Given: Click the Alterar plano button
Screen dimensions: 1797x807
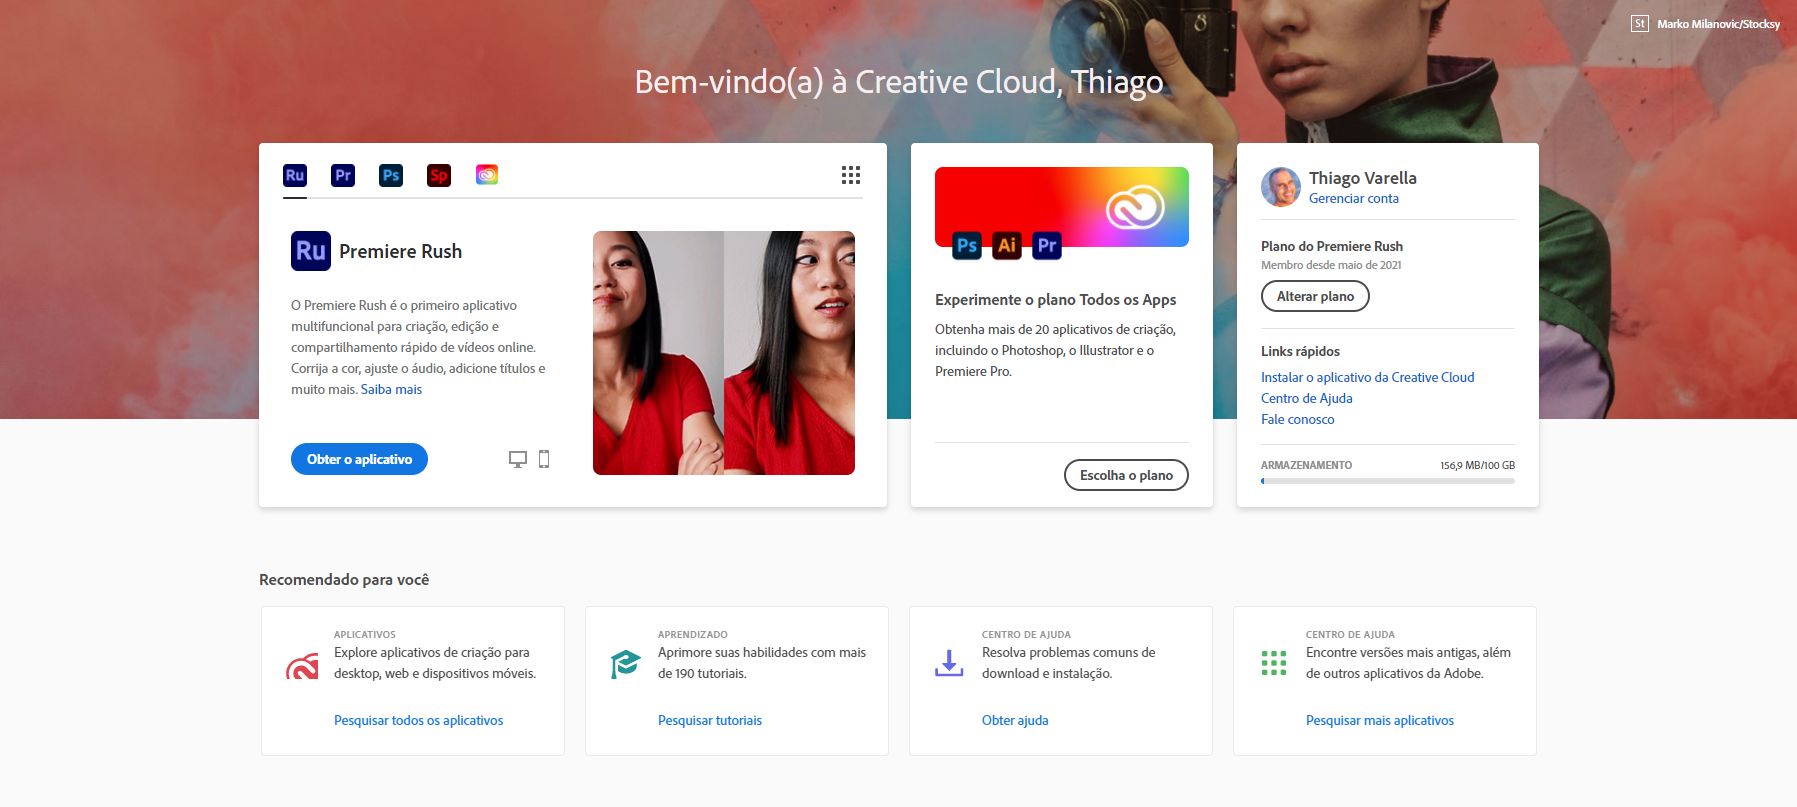Looking at the screenshot, I should pyautogui.click(x=1315, y=296).
